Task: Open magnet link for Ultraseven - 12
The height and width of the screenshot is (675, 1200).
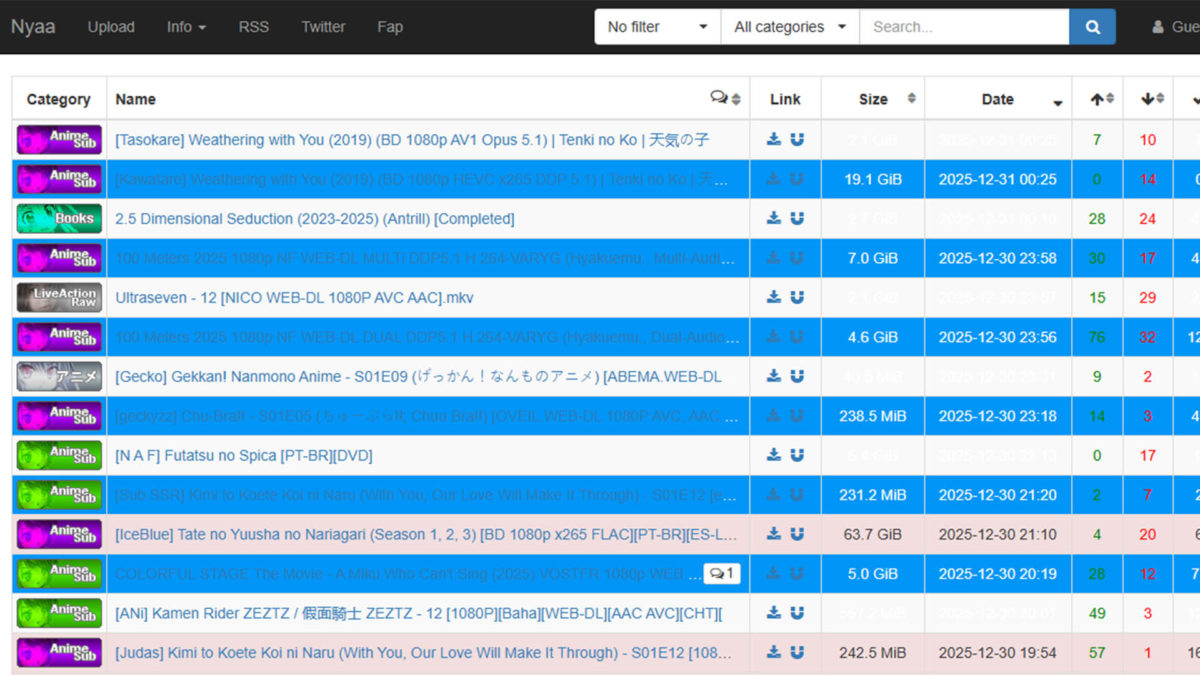Action: click(x=797, y=297)
